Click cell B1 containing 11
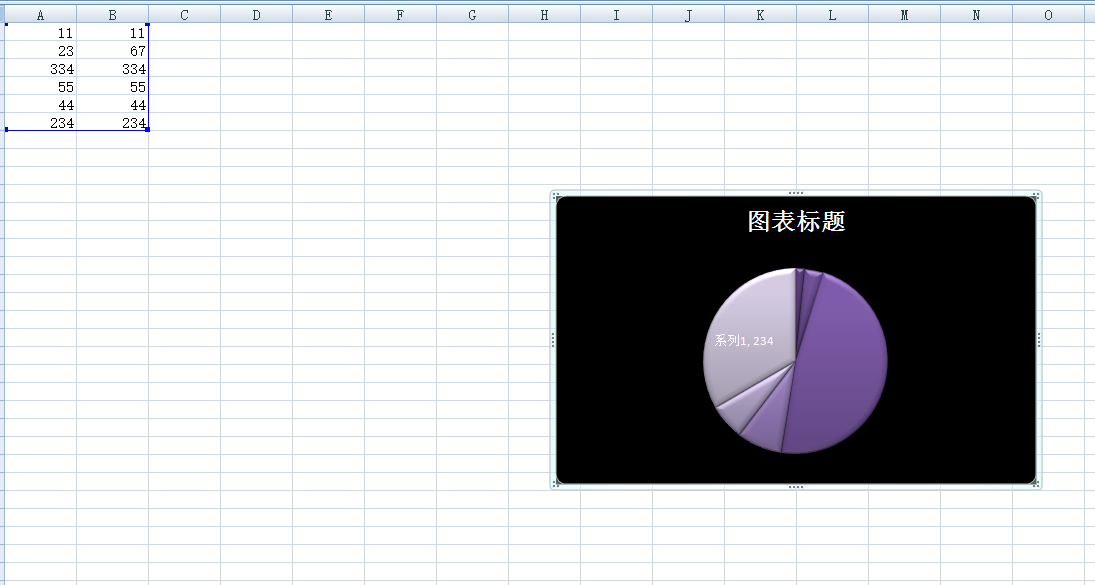 tap(112, 32)
